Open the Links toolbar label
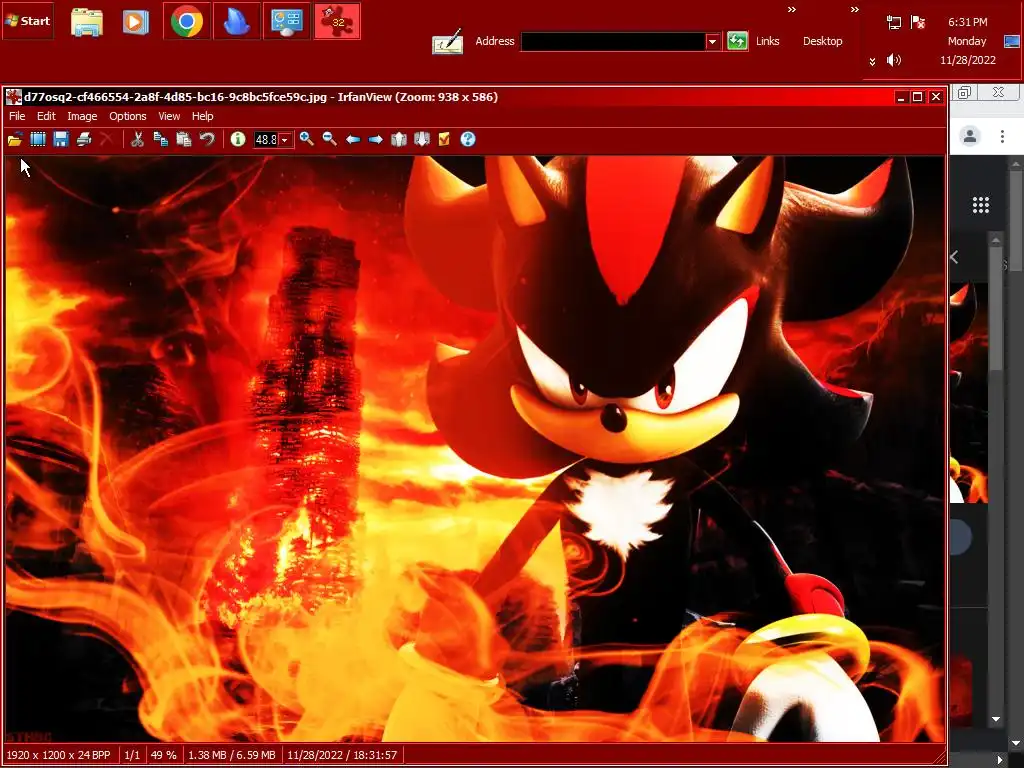Screen dimensions: 1024x768 (767, 41)
